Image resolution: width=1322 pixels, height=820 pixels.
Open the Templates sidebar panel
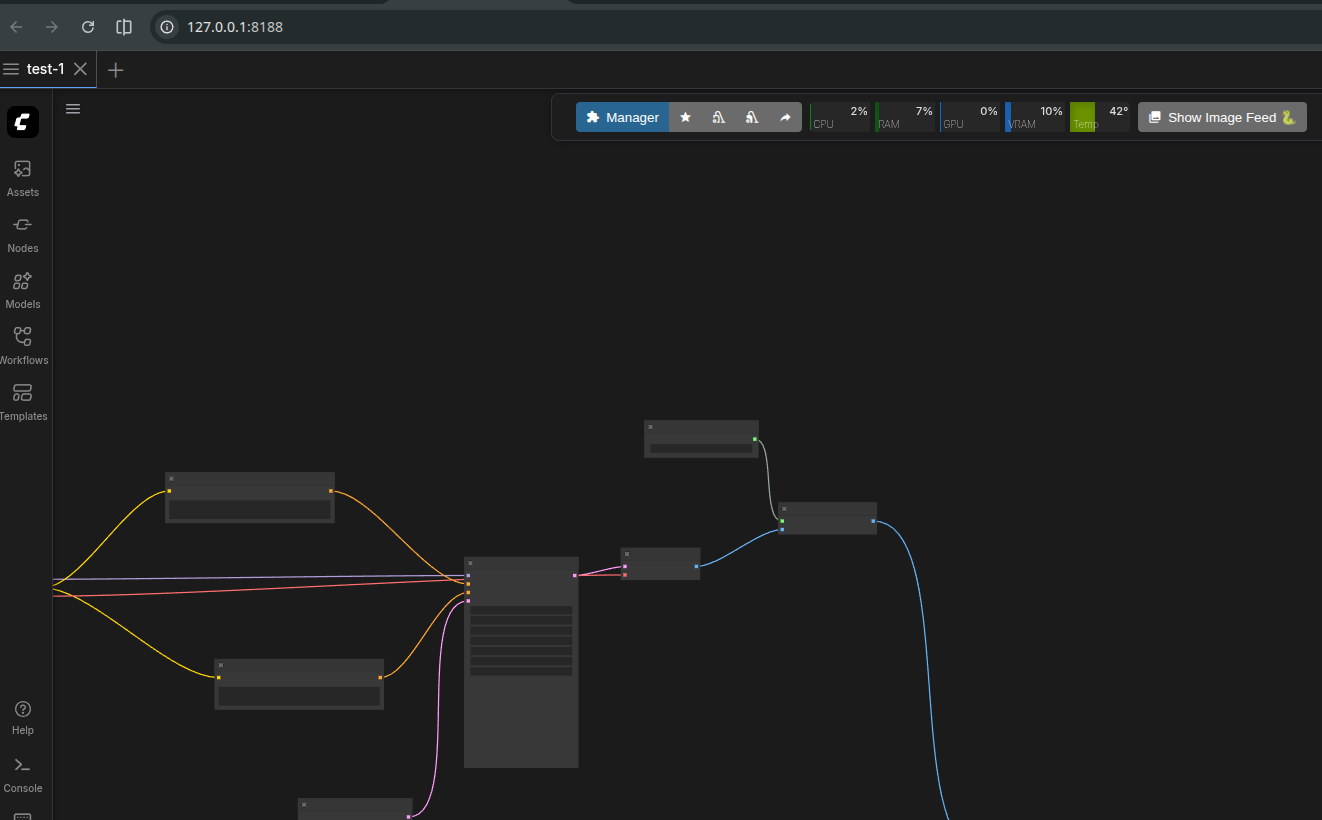tap(22, 402)
